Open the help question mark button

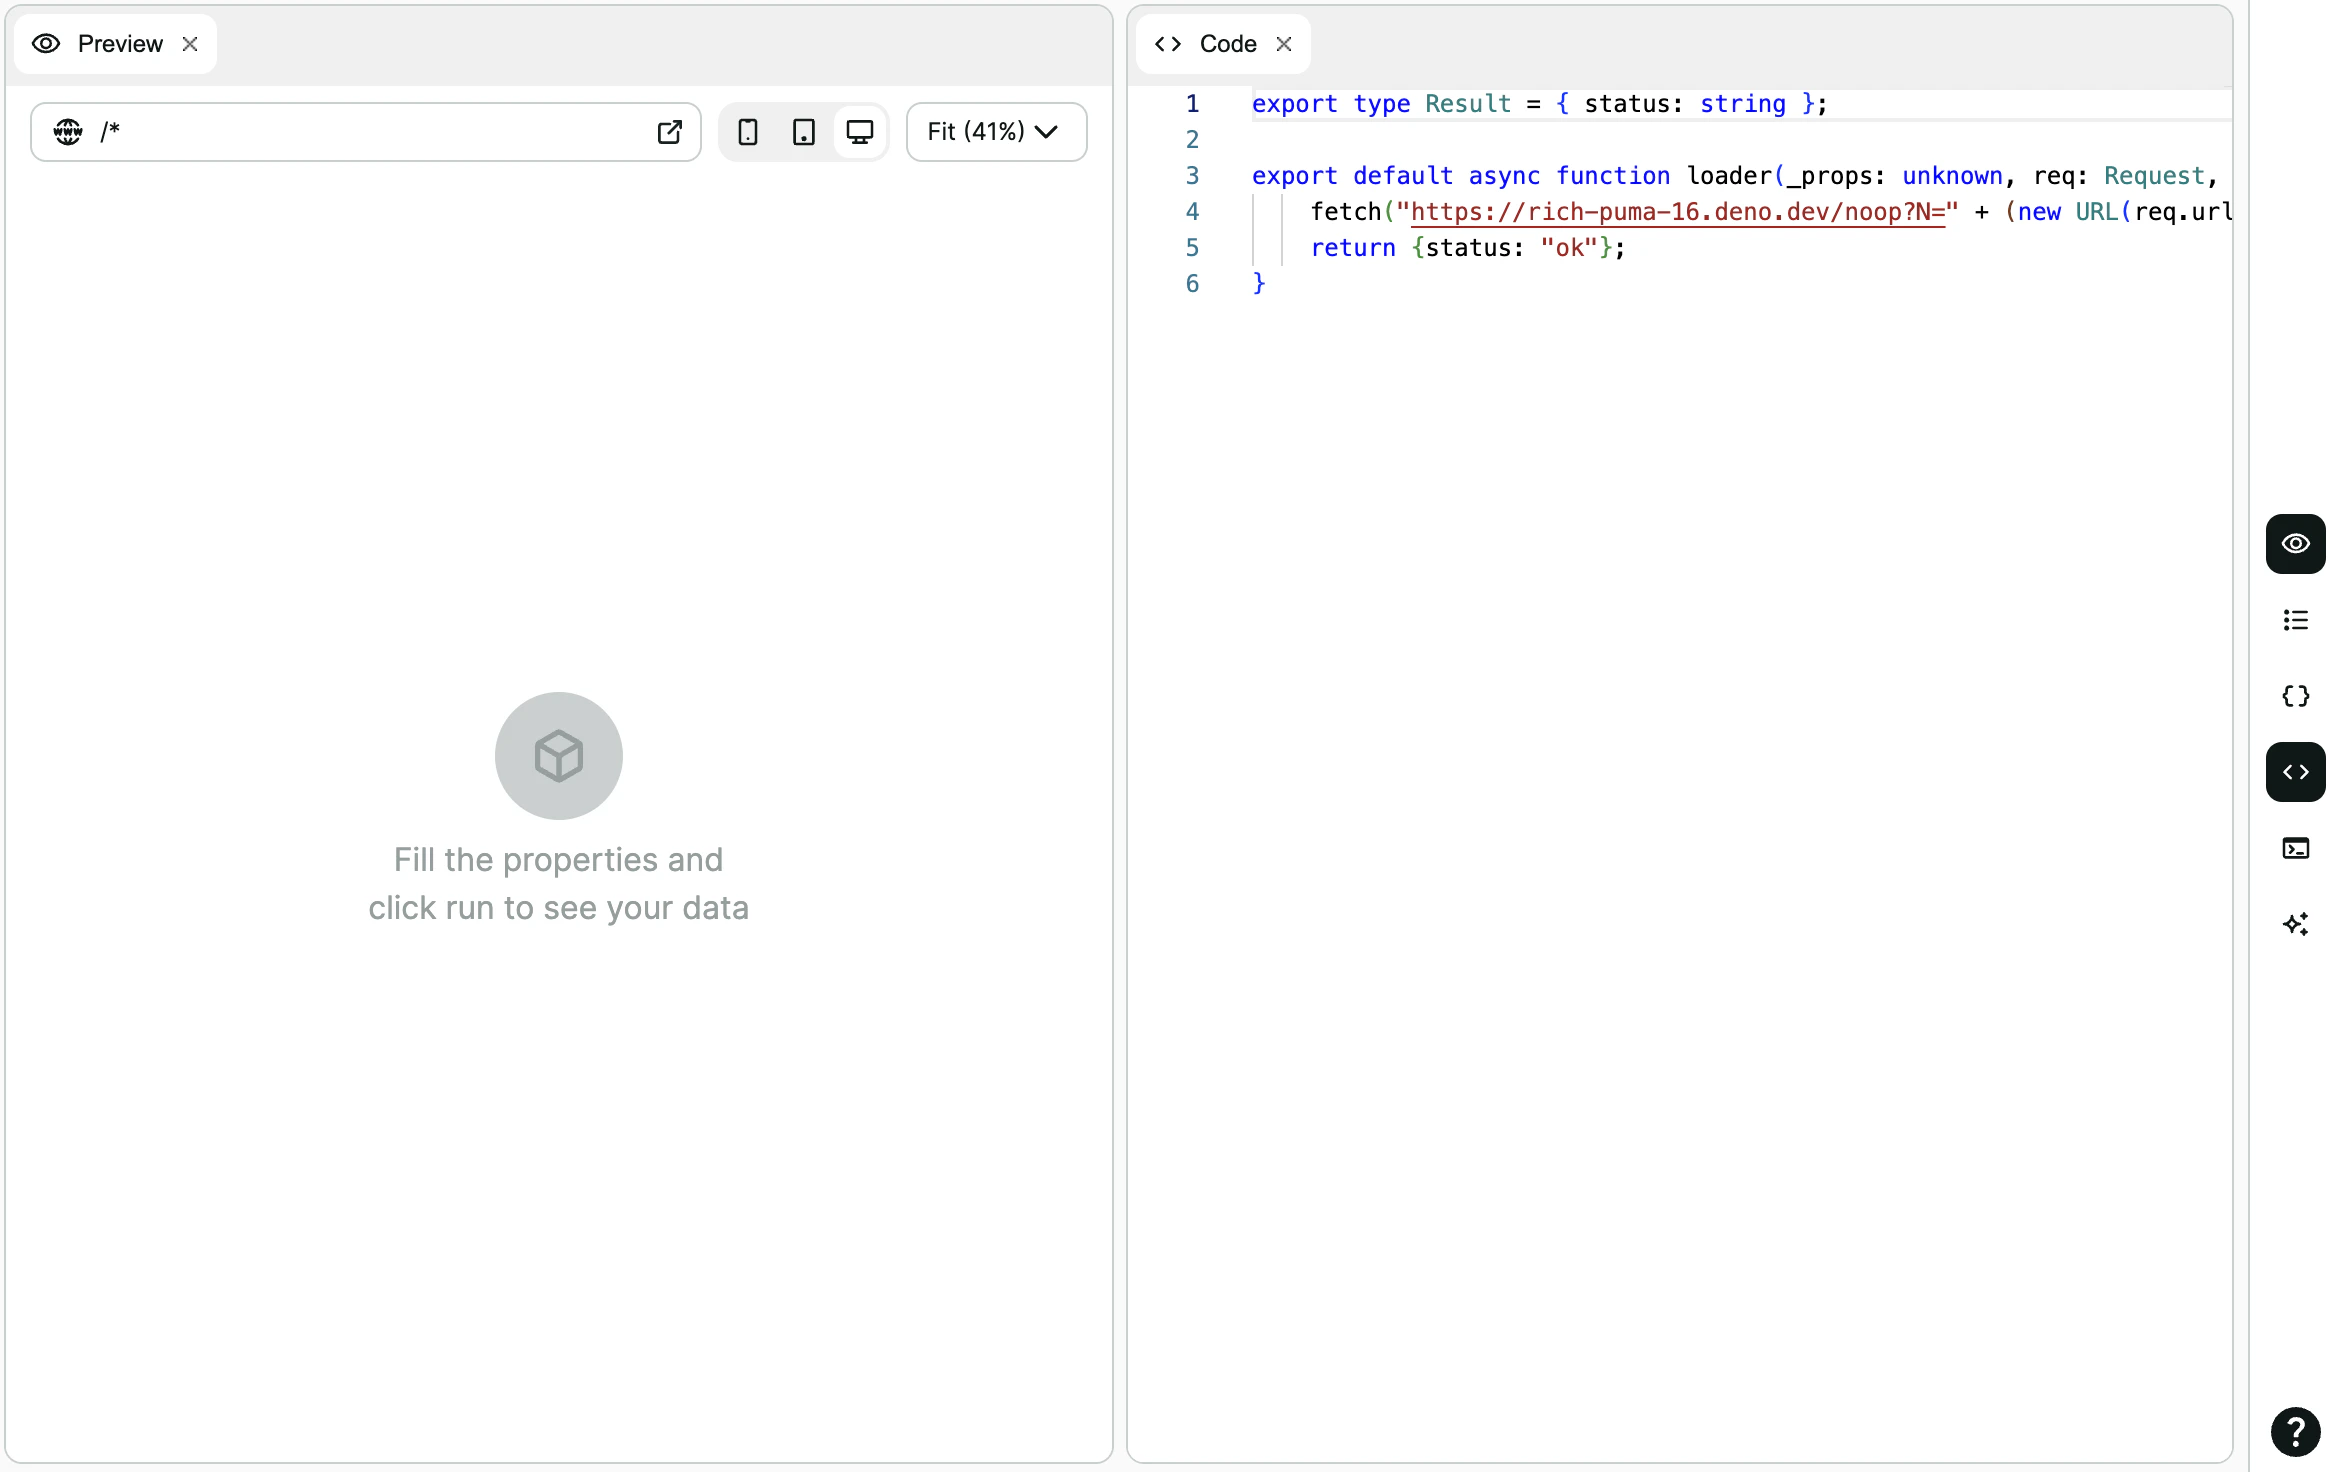(2295, 1432)
